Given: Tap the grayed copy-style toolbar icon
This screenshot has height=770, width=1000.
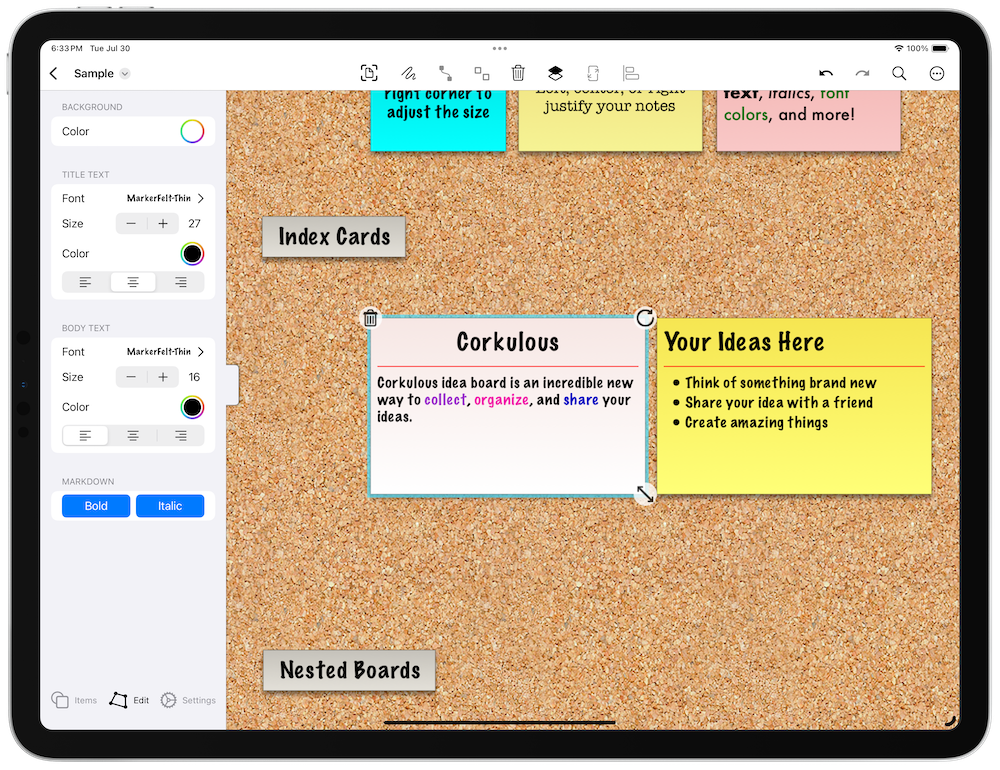Looking at the screenshot, I should coord(593,73).
